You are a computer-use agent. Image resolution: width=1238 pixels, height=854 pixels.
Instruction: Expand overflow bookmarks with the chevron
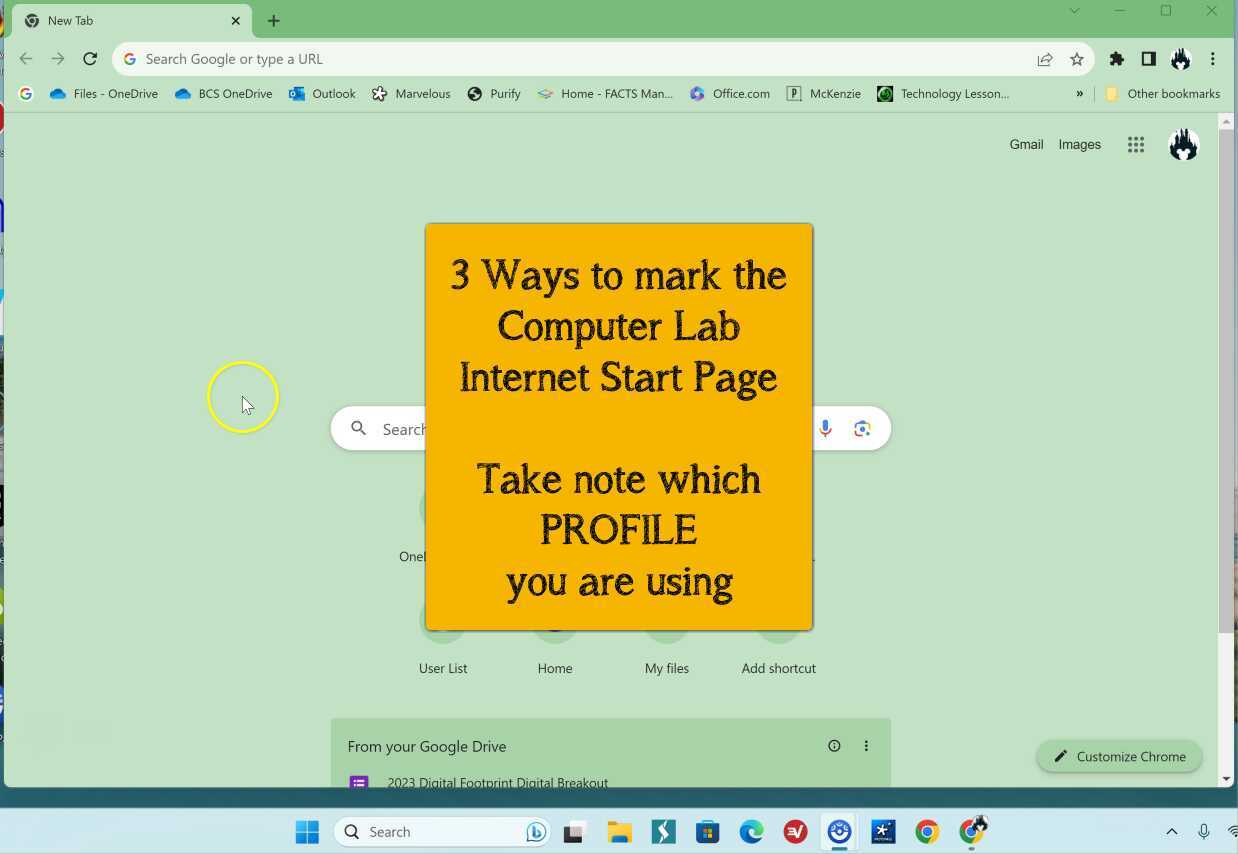(1079, 93)
